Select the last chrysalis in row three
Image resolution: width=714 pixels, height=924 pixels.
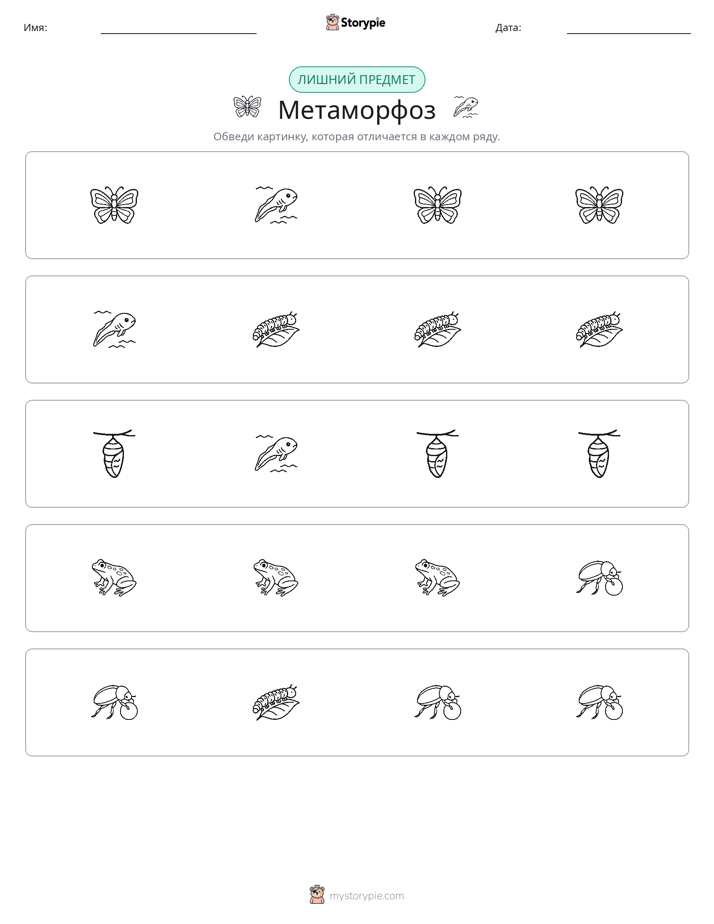coord(599,454)
